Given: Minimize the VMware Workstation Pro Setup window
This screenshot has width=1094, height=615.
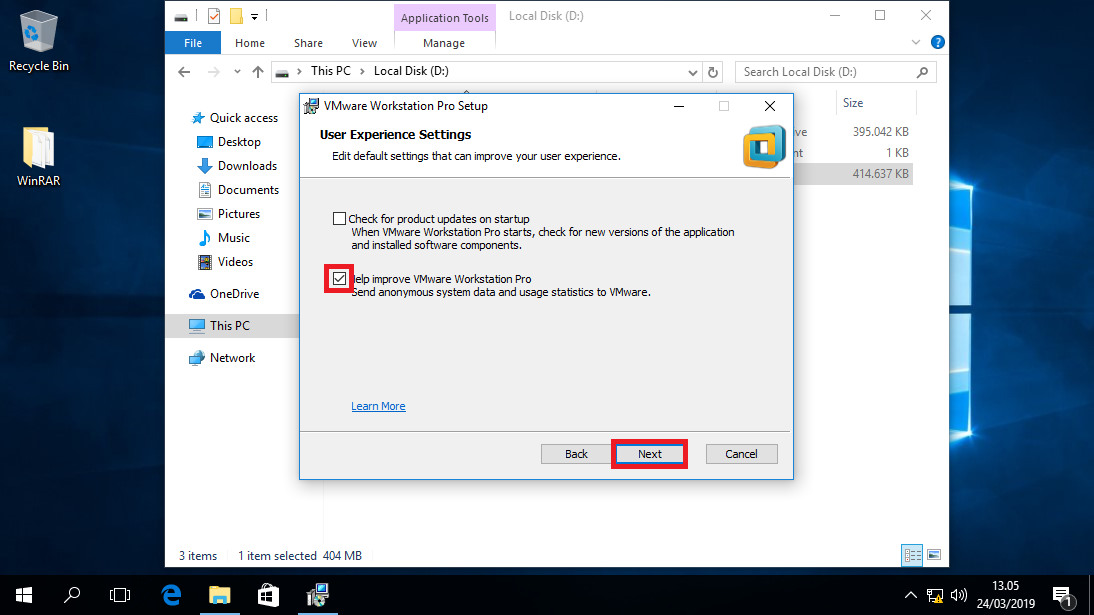Looking at the screenshot, I should (x=679, y=106).
